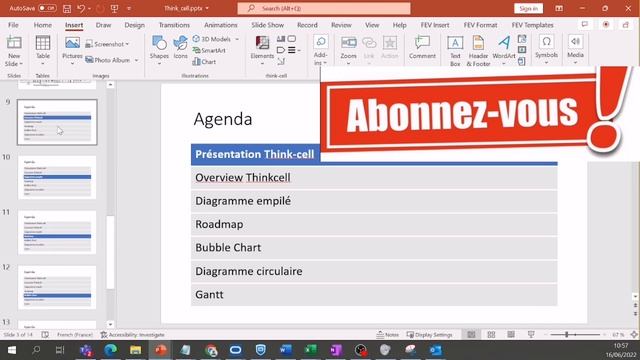This screenshot has height=360, width=640.
Task: Select slide 9 thumbnail
Action: pyautogui.click(x=57, y=122)
